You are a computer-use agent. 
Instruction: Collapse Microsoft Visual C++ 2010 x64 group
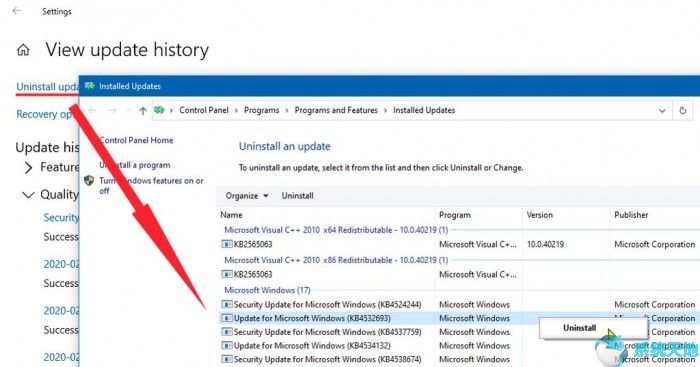click(x=336, y=230)
